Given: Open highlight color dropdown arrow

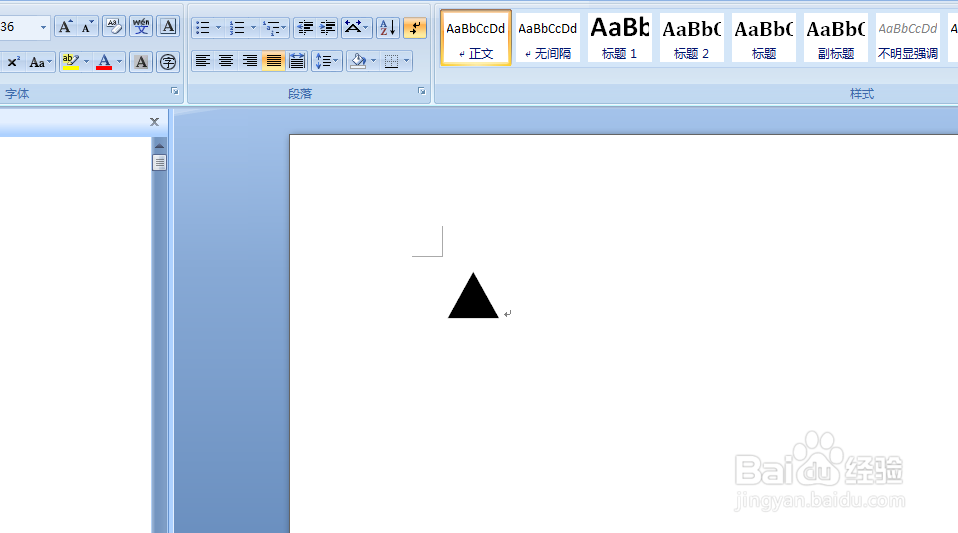Looking at the screenshot, I should coord(86,62).
